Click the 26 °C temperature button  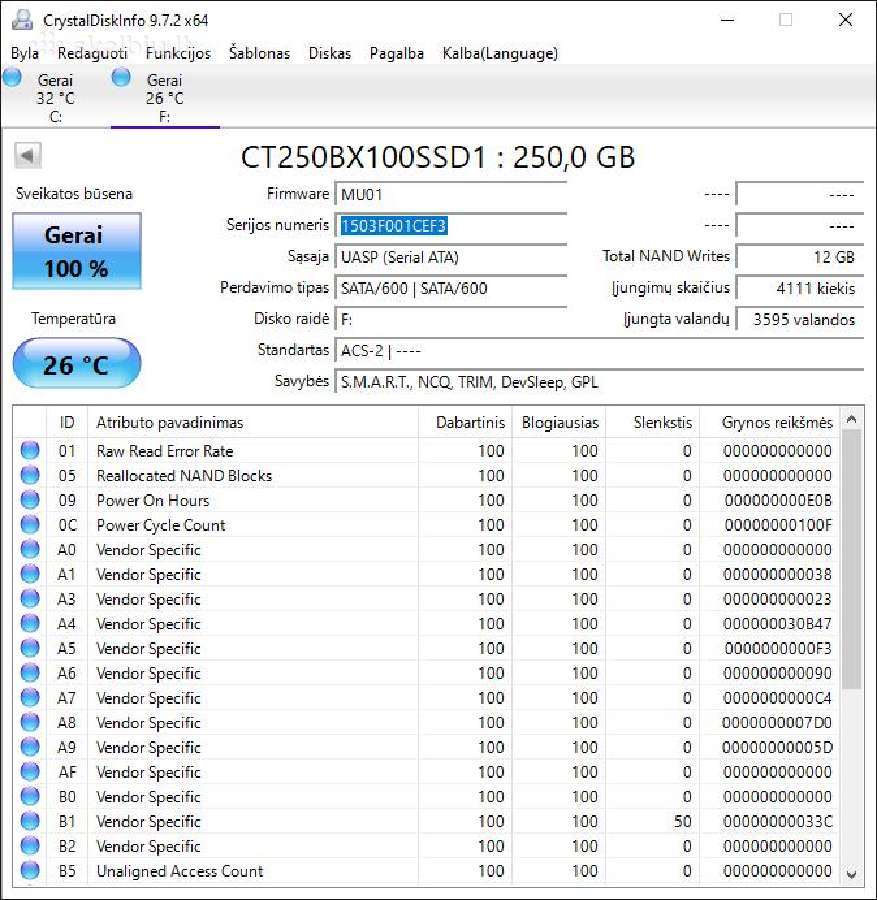(77, 364)
